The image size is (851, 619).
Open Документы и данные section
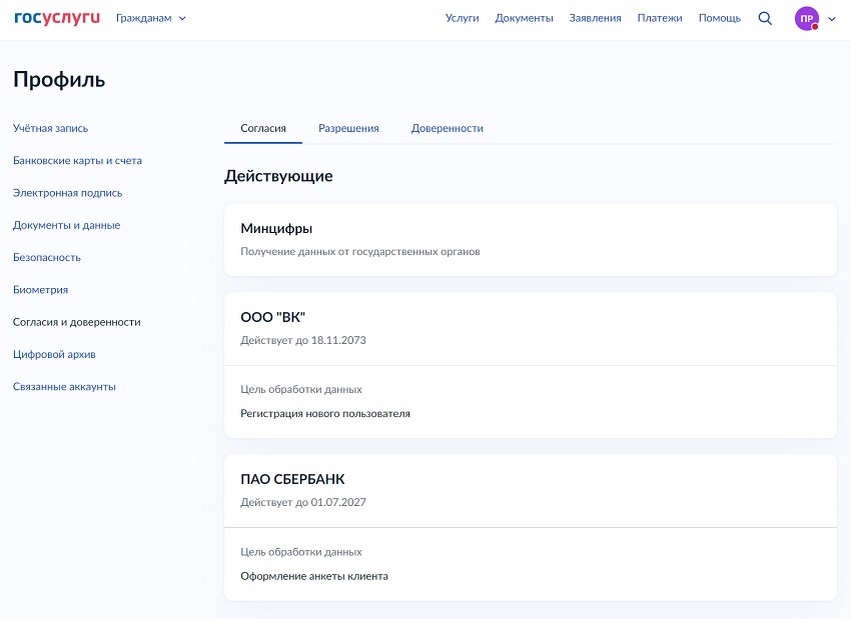tap(66, 225)
